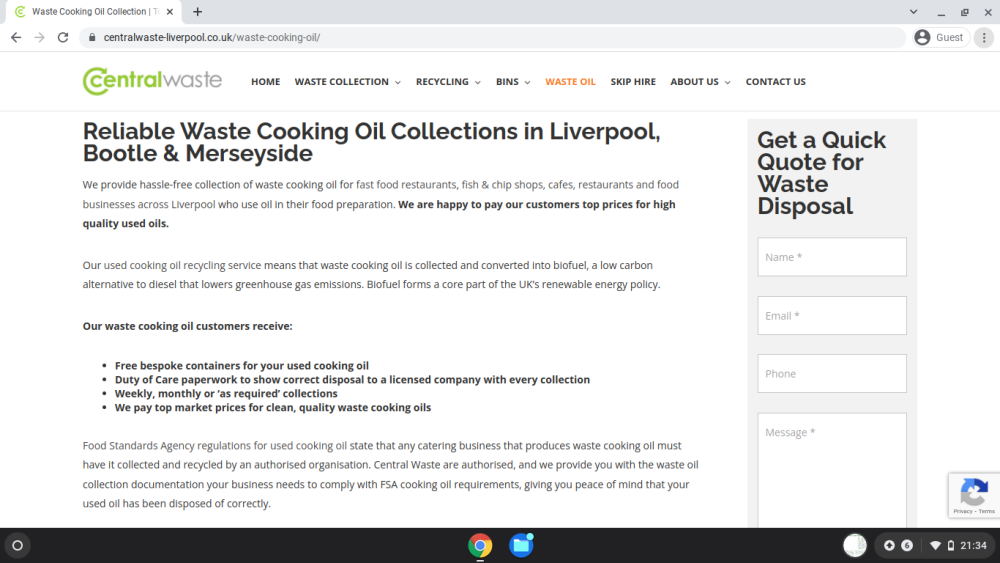Click the battery status icon
This screenshot has width=1000, height=563.
951,546
